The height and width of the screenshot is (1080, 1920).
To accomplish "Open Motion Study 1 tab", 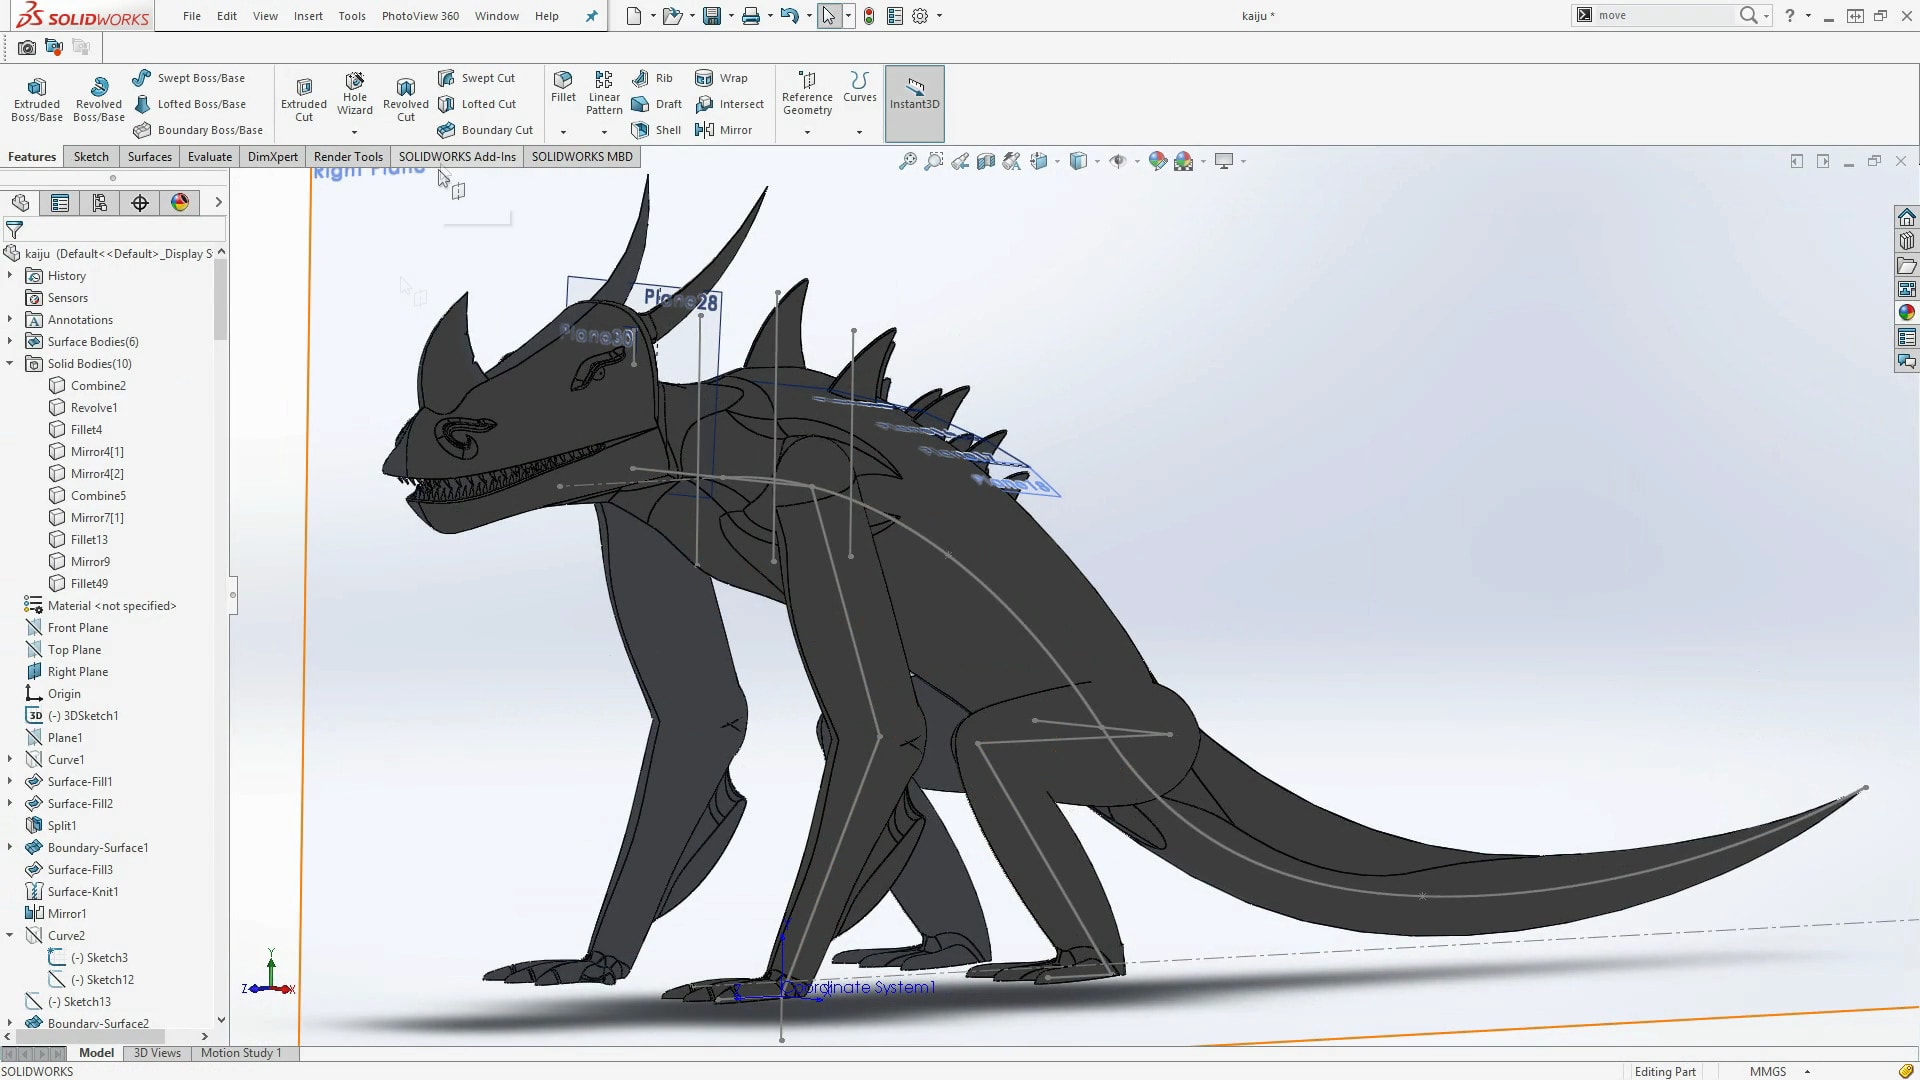I will tap(241, 1053).
